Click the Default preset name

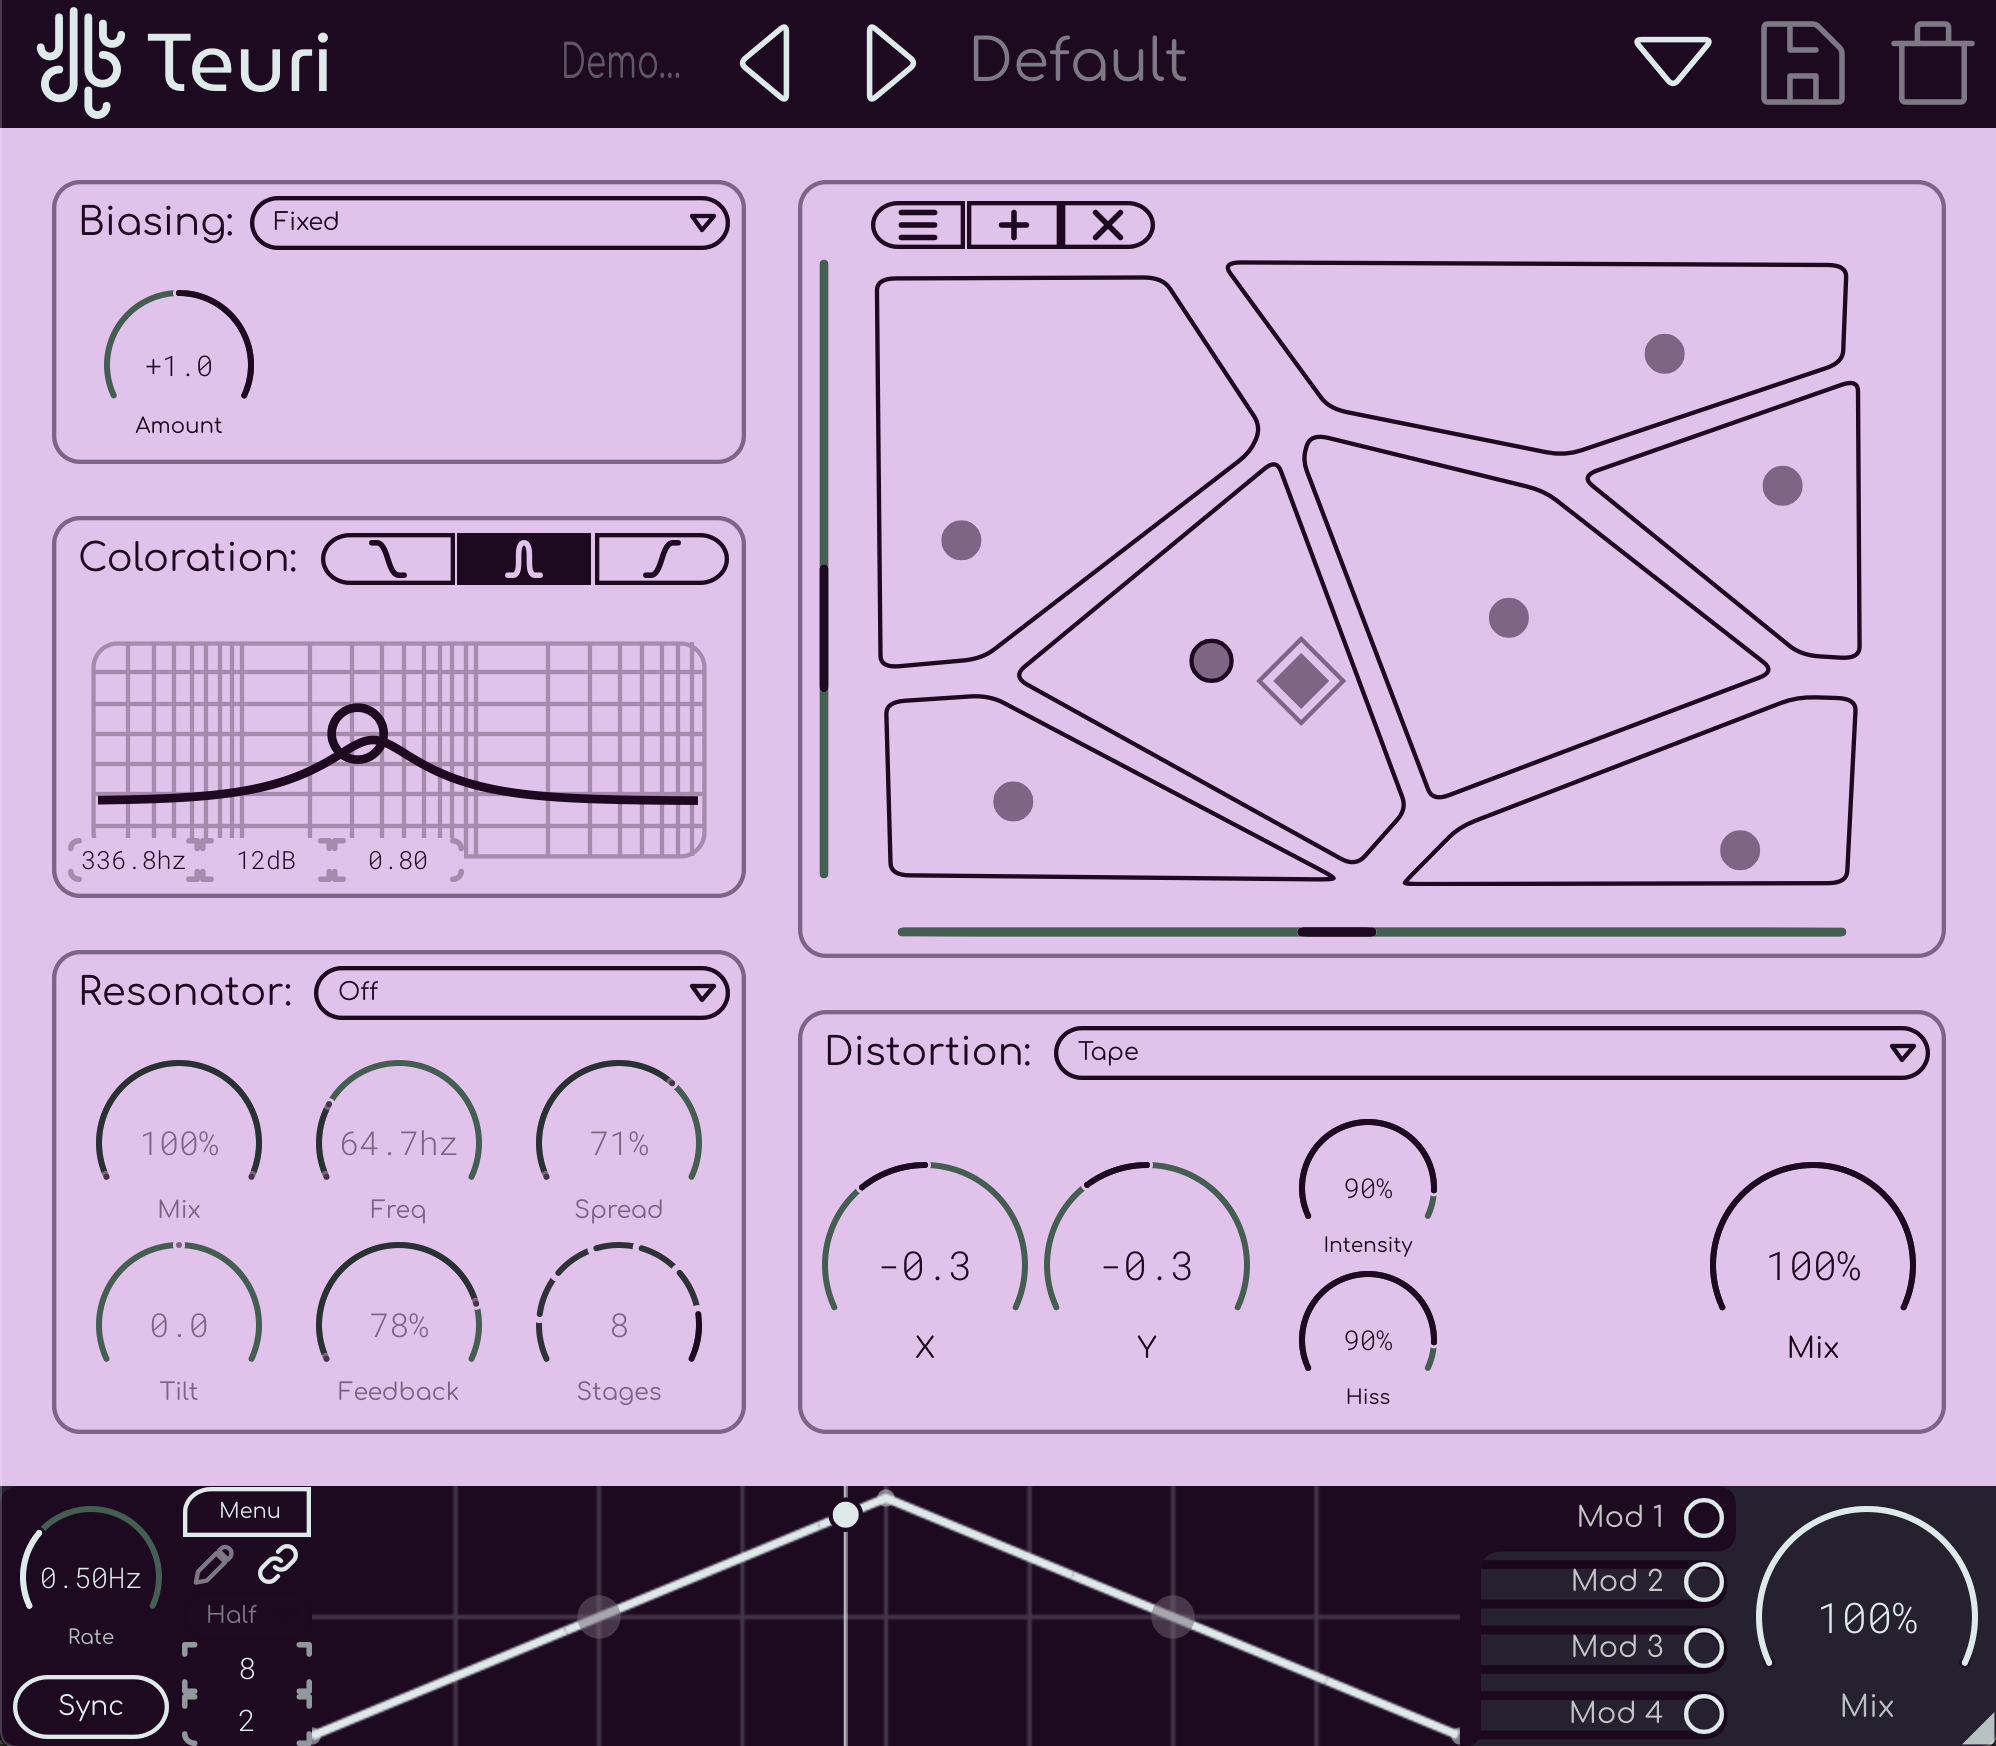[x=1077, y=60]
